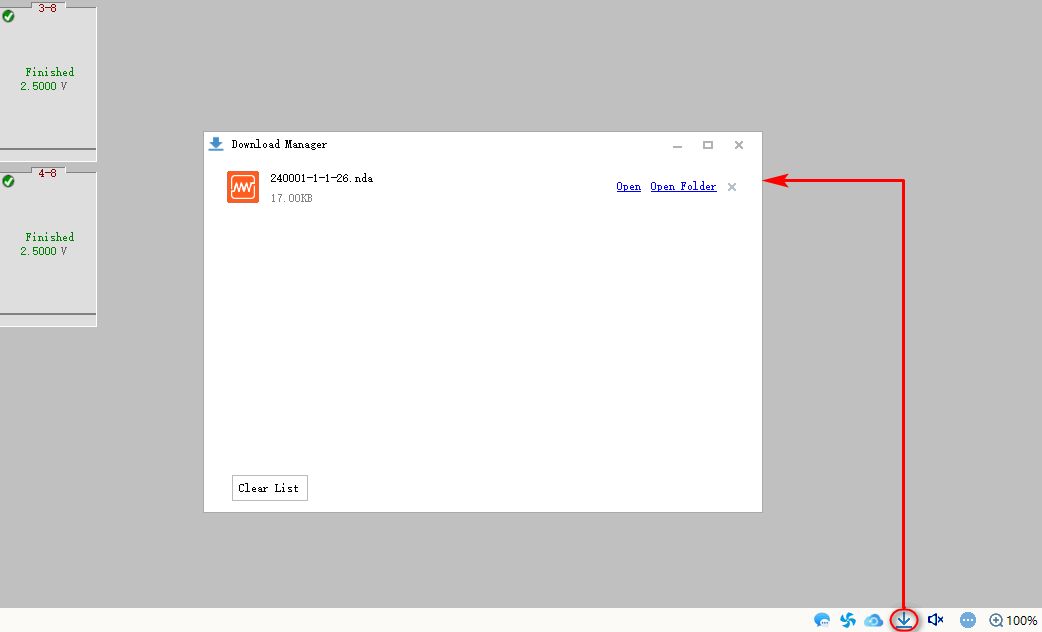Image resolution: width=1042 pixels, height=632 pixels.
Task: Click the chat message bubble icon
Action: point(822,620)
